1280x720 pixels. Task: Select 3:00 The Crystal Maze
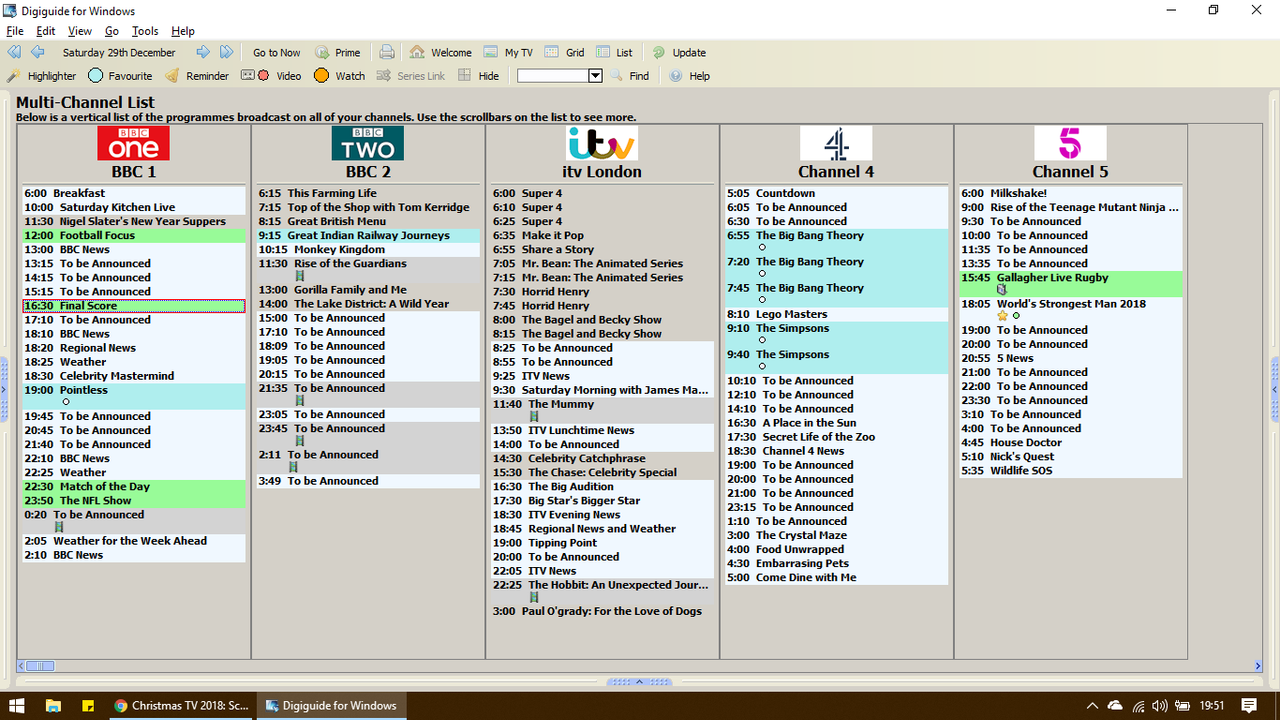[837, 536]
